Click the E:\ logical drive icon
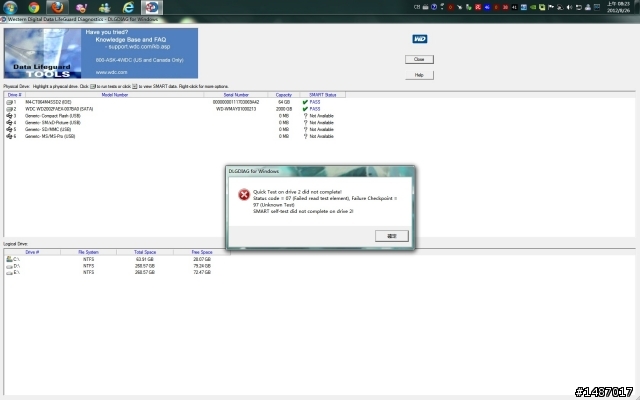640x400 pixels. pos(9,272)
